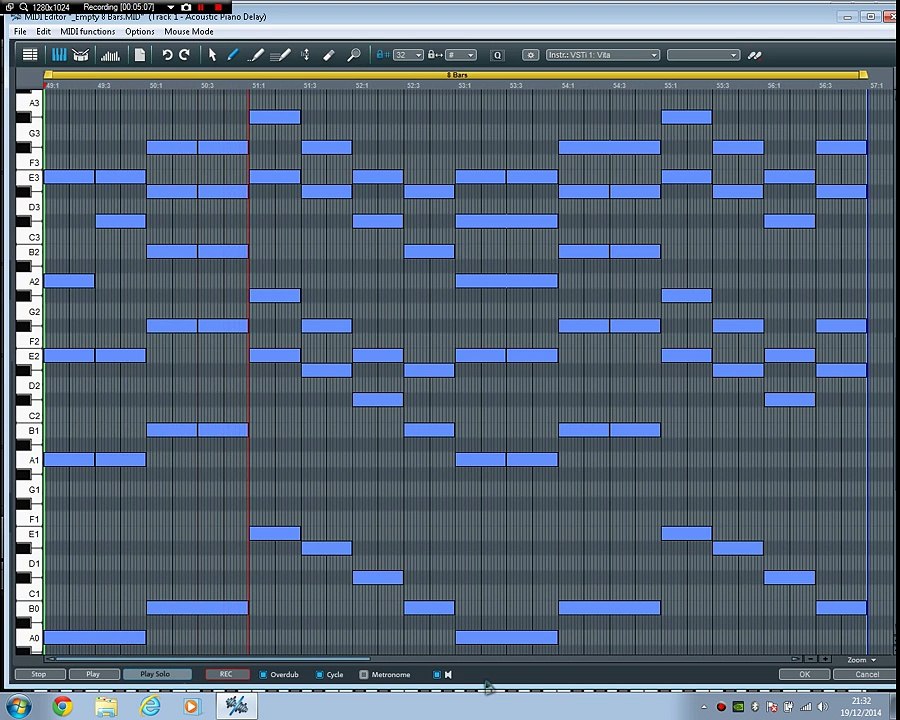Undo the last edit
The image size is (900, 720).
click(167, 55)
